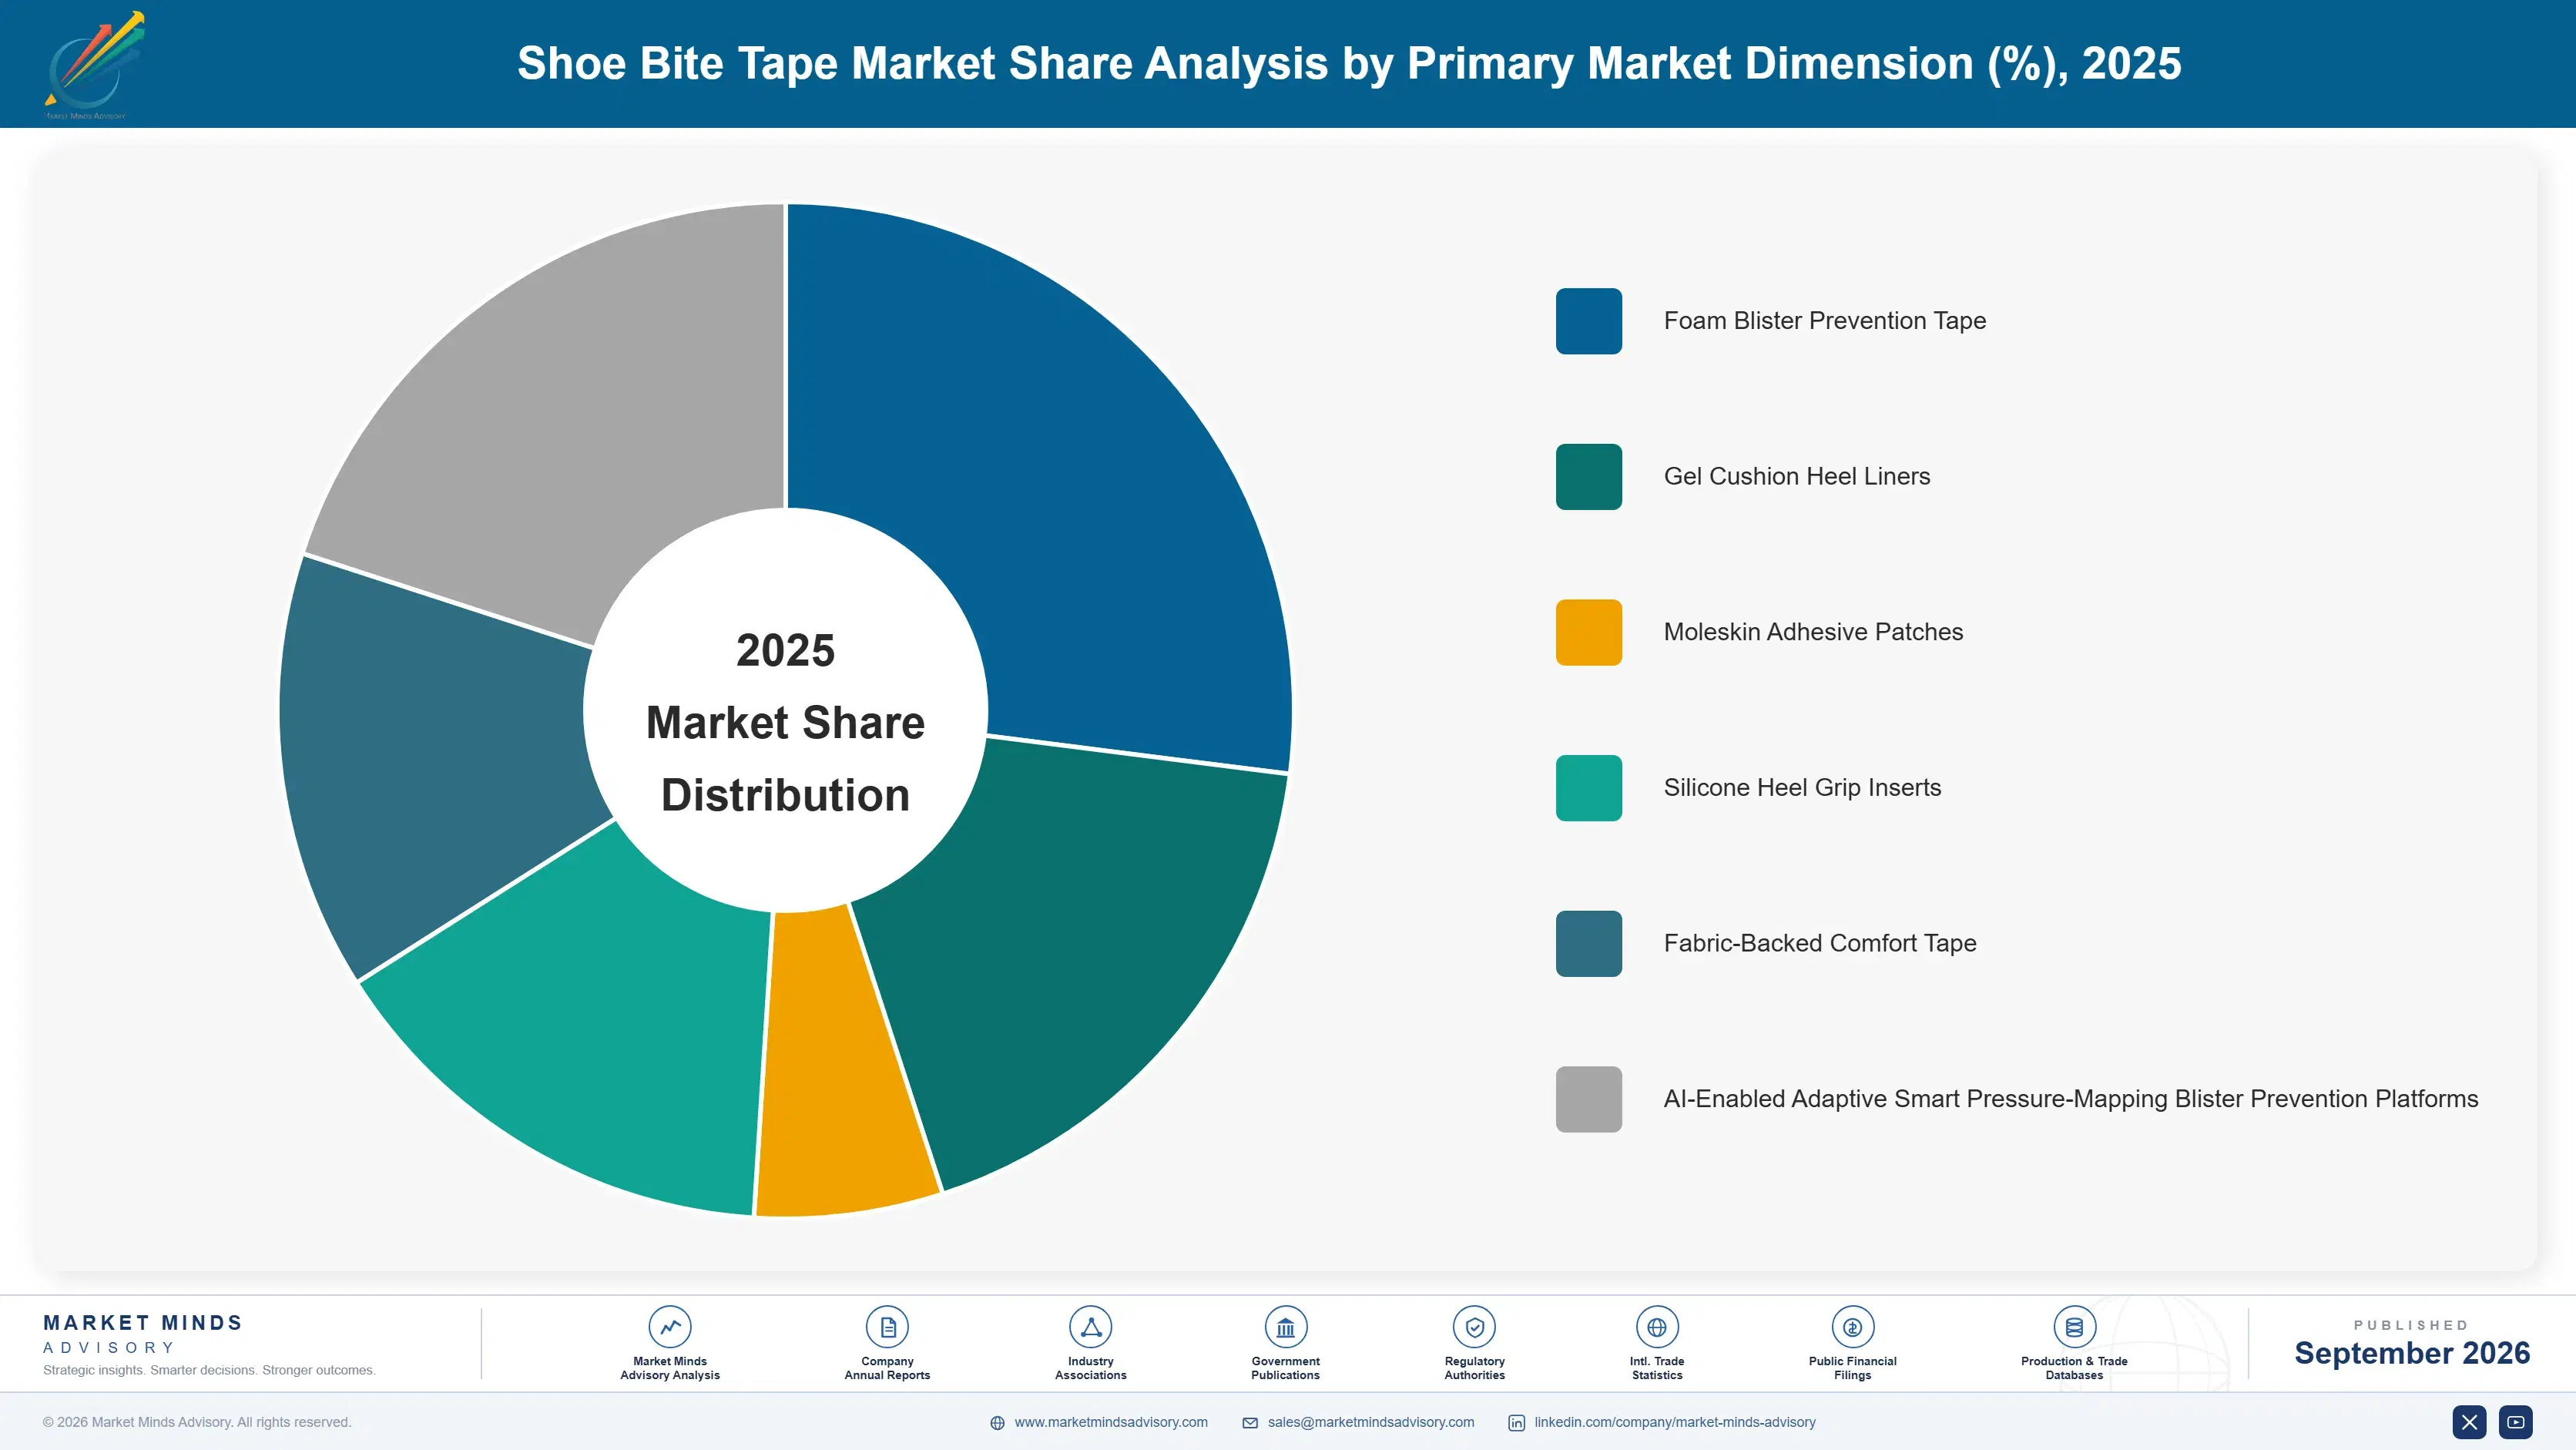Click the Moleskin Adhesive Patches legend swatch
The height and width of the screenshot is (1450, 2576).
pos(1588,632)
